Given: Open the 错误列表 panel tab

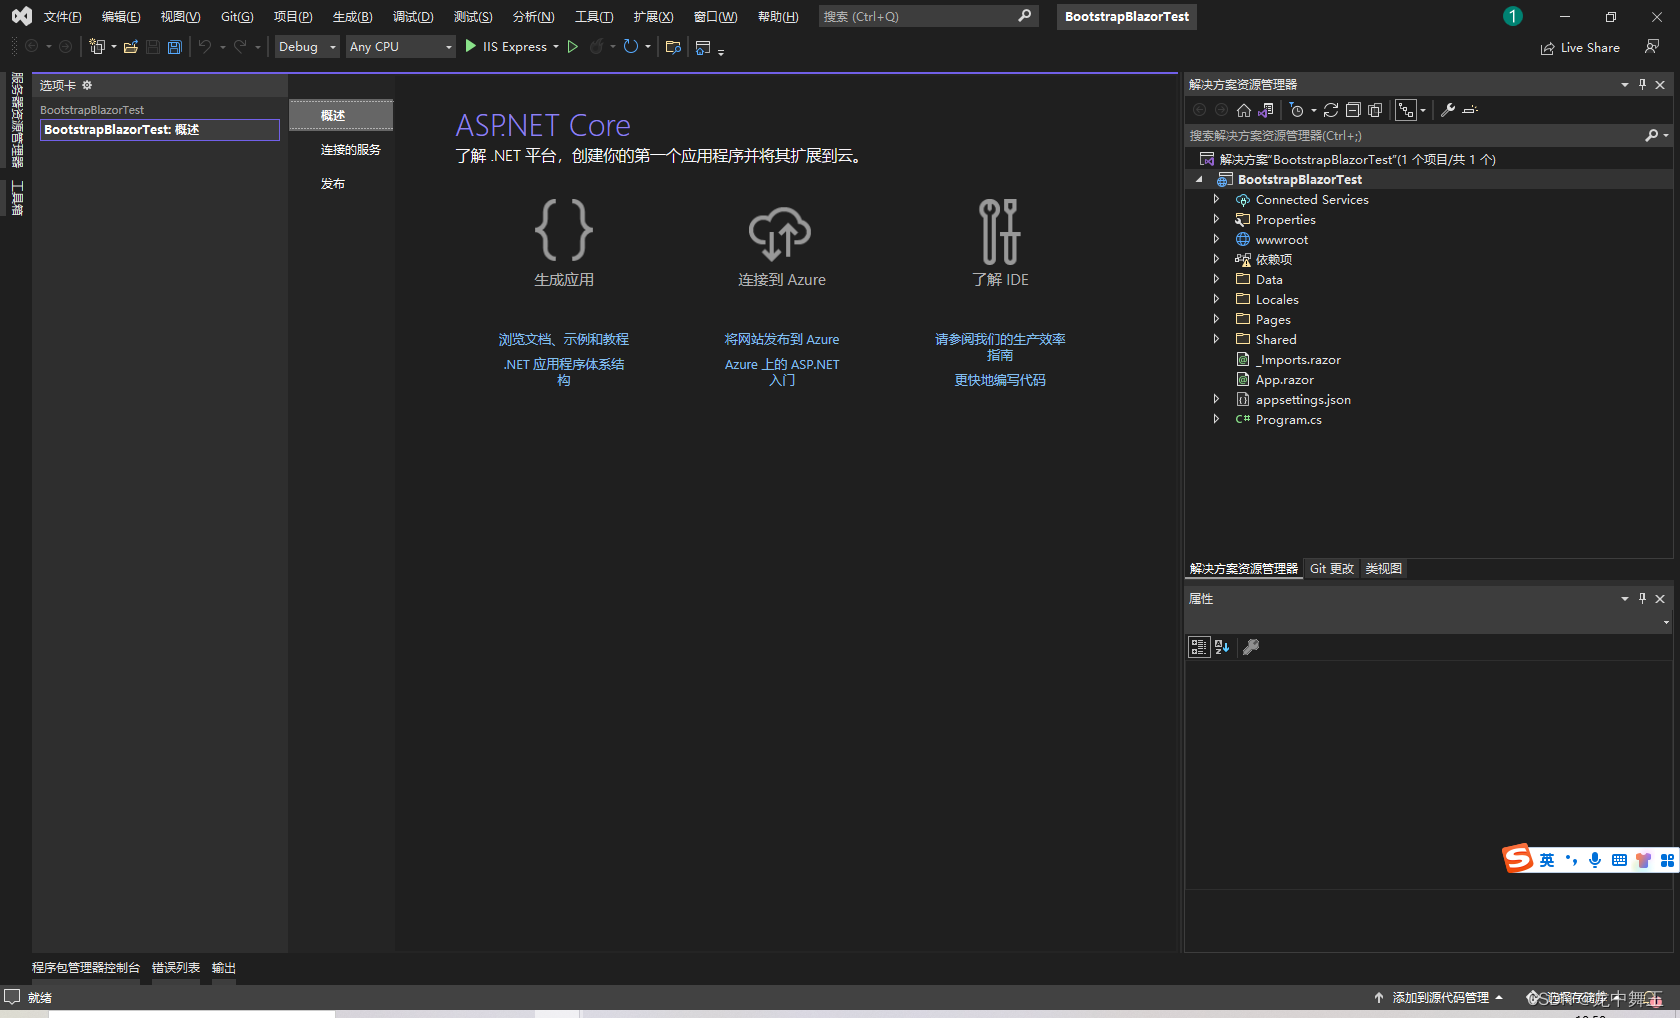Looking at the screenshot, I should (x=176, y=968).
